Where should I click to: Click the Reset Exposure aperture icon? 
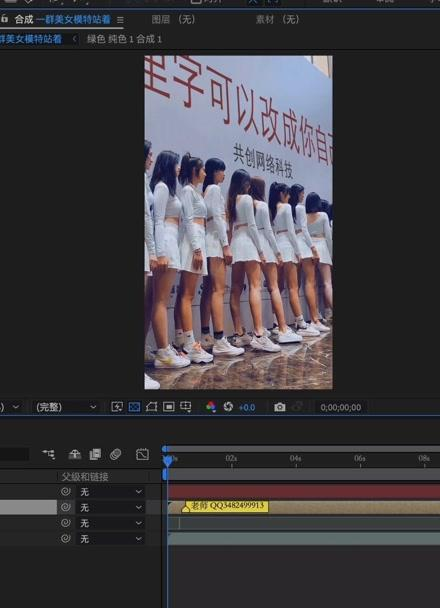(x=228, y=407)
